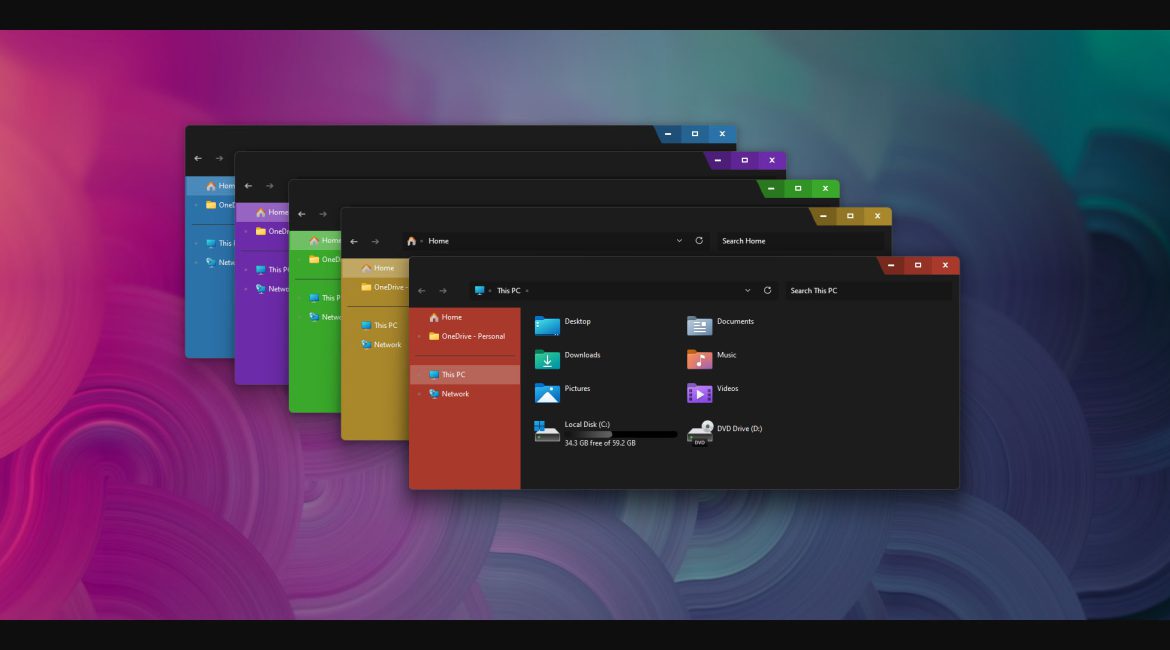
Task: Select Network in the red window sidebar
Action: click(465, 394)
